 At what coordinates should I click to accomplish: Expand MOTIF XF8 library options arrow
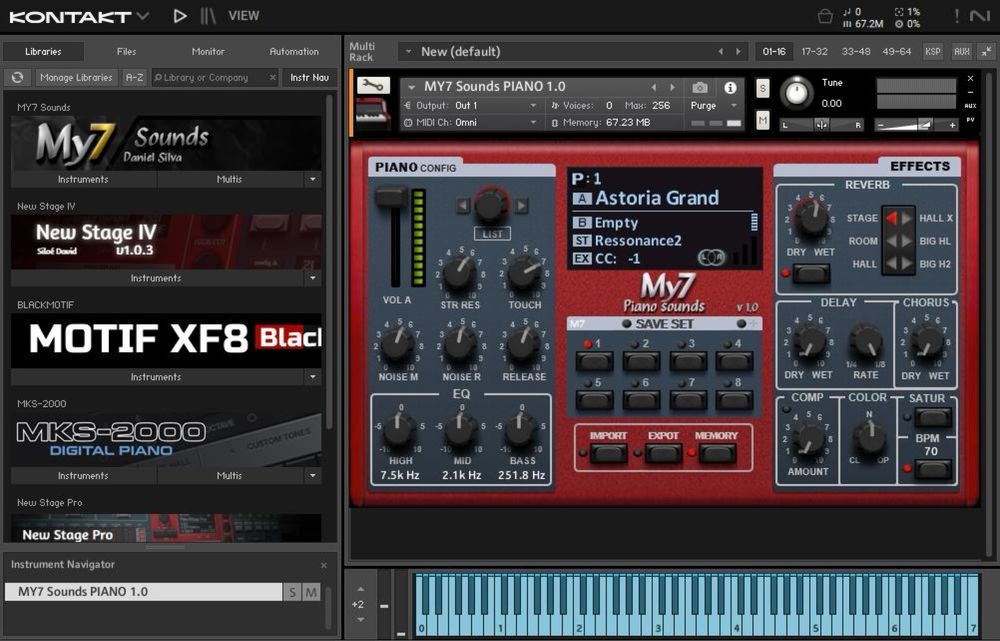[x=312, y=378]
